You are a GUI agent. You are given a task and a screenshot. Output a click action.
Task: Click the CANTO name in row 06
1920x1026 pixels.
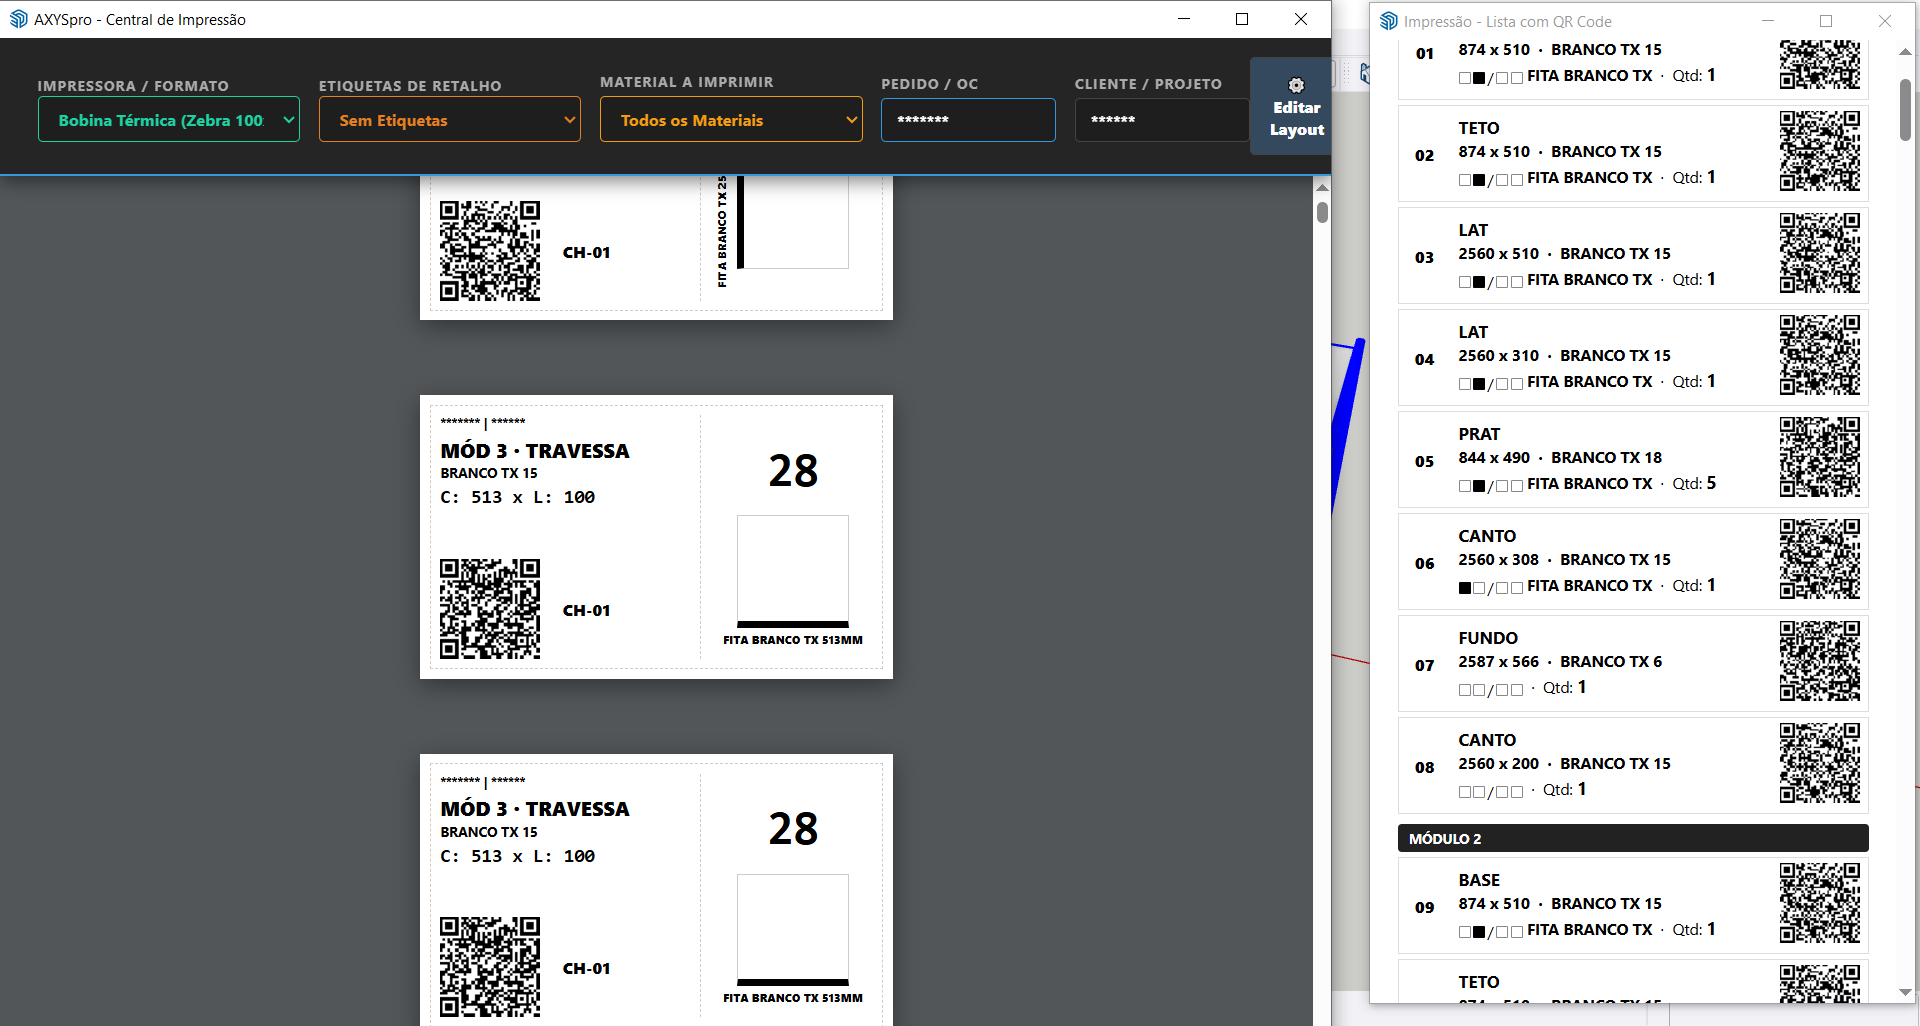(1487, 536)
